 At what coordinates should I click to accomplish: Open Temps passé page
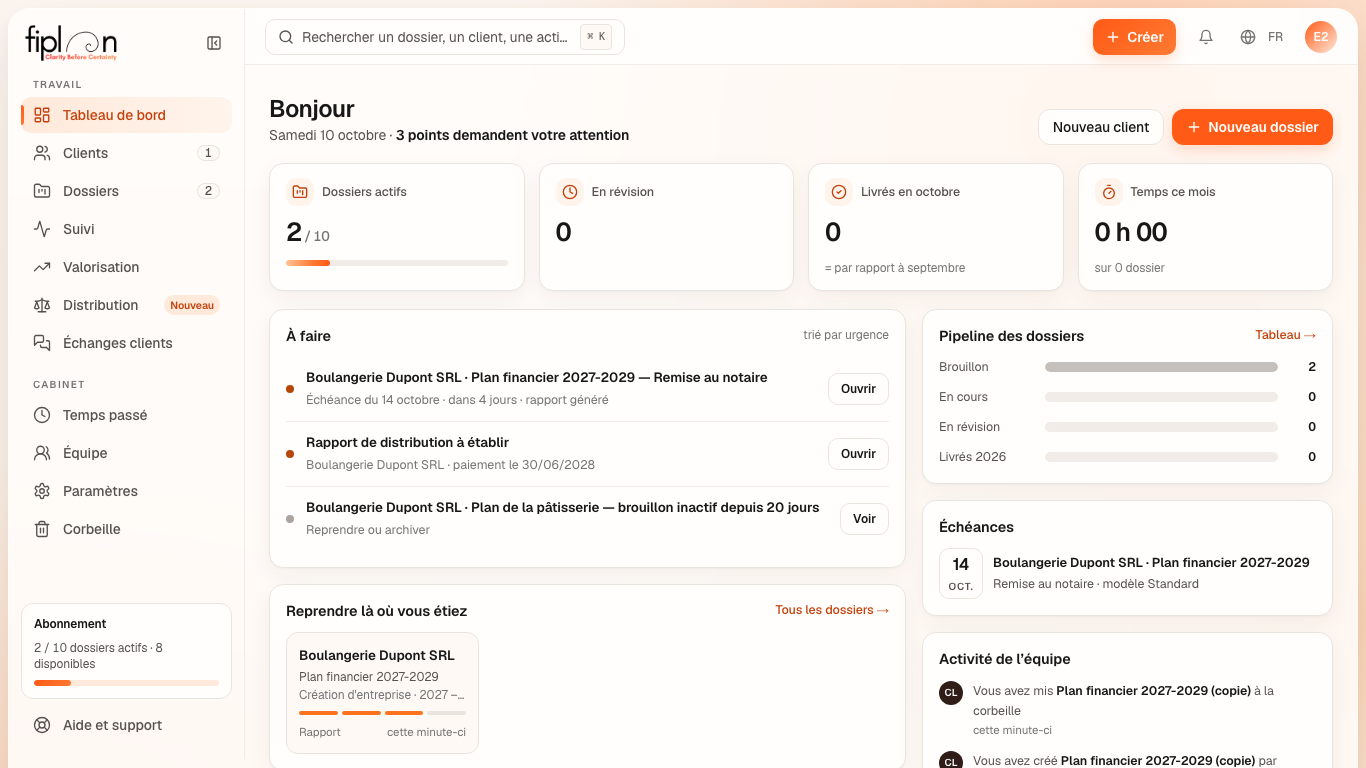pos(126,415)
